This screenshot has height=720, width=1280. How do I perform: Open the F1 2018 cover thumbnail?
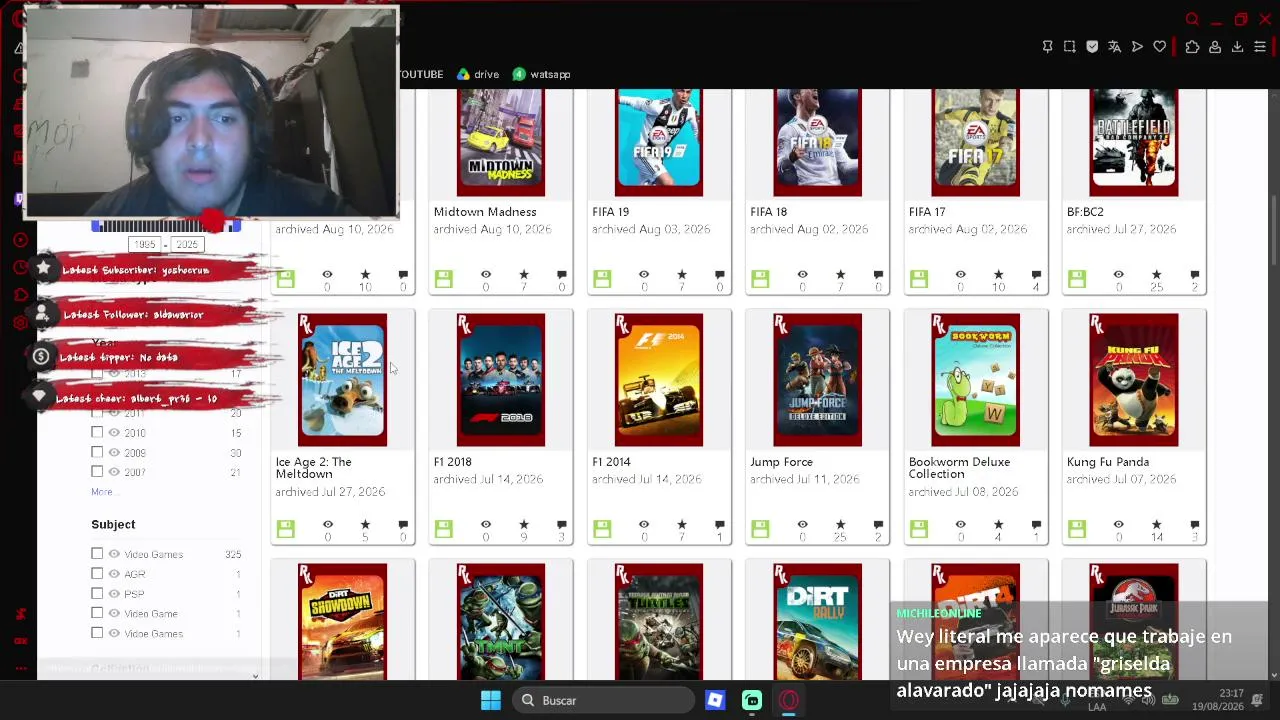501,380
